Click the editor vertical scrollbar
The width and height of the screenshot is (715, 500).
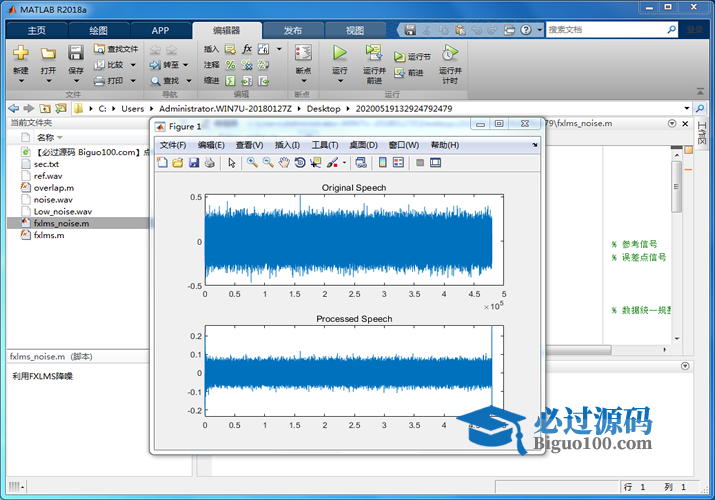677,186
